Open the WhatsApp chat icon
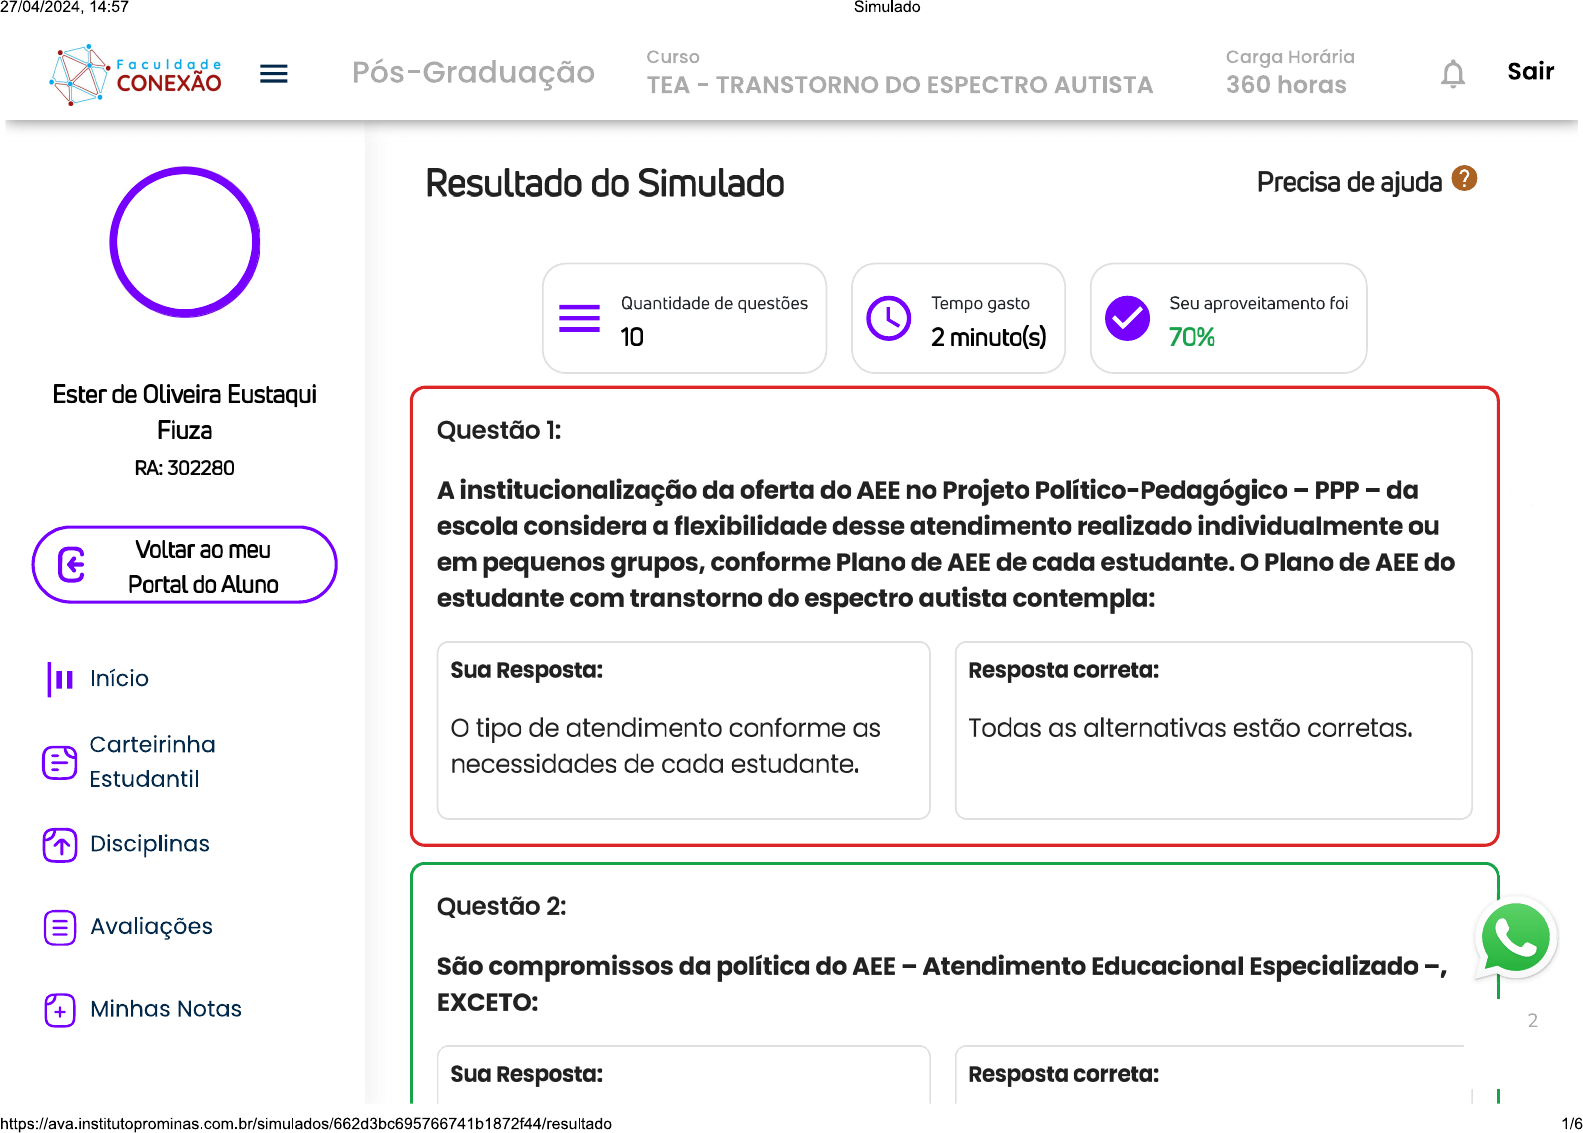The height and width of the screenshot is (1133, 1583). coord(1515,938)
